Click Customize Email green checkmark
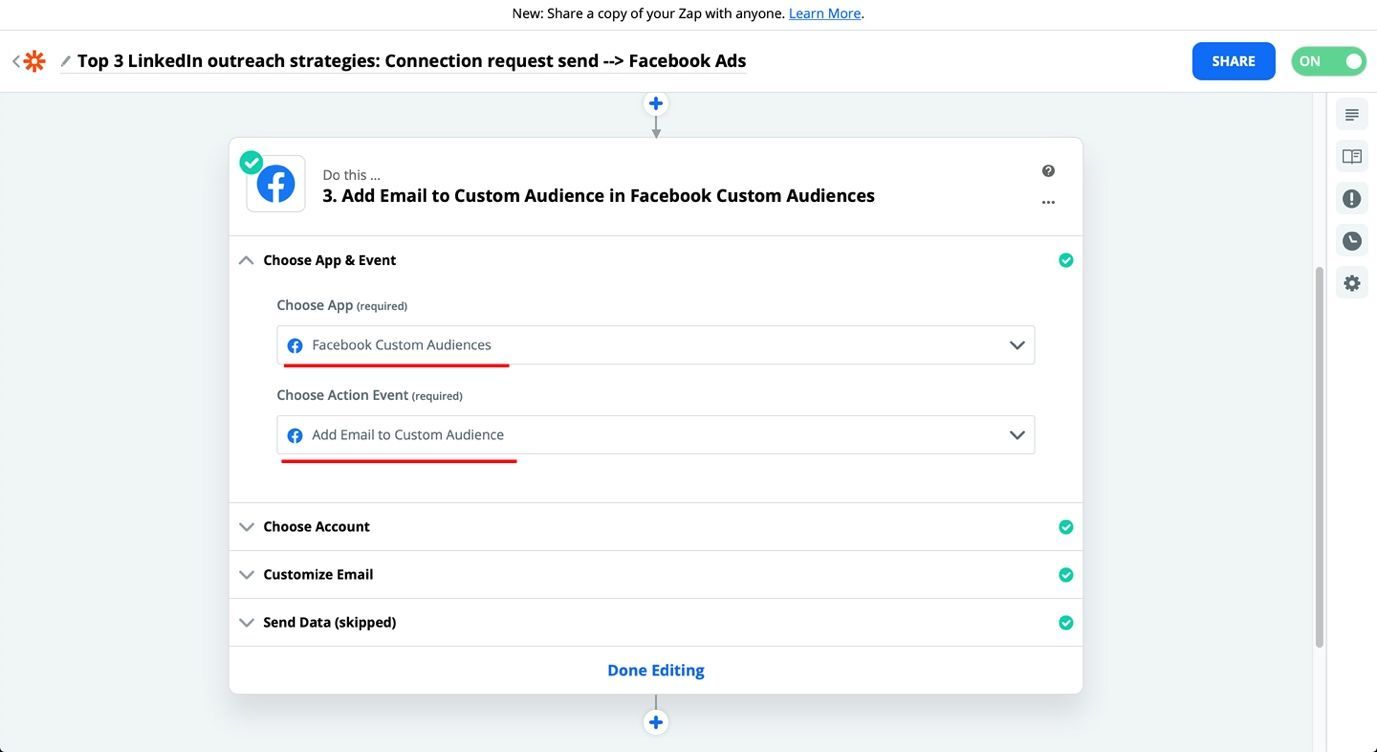The width and height of the screenshot is (1377, 752). (1066, 575)
